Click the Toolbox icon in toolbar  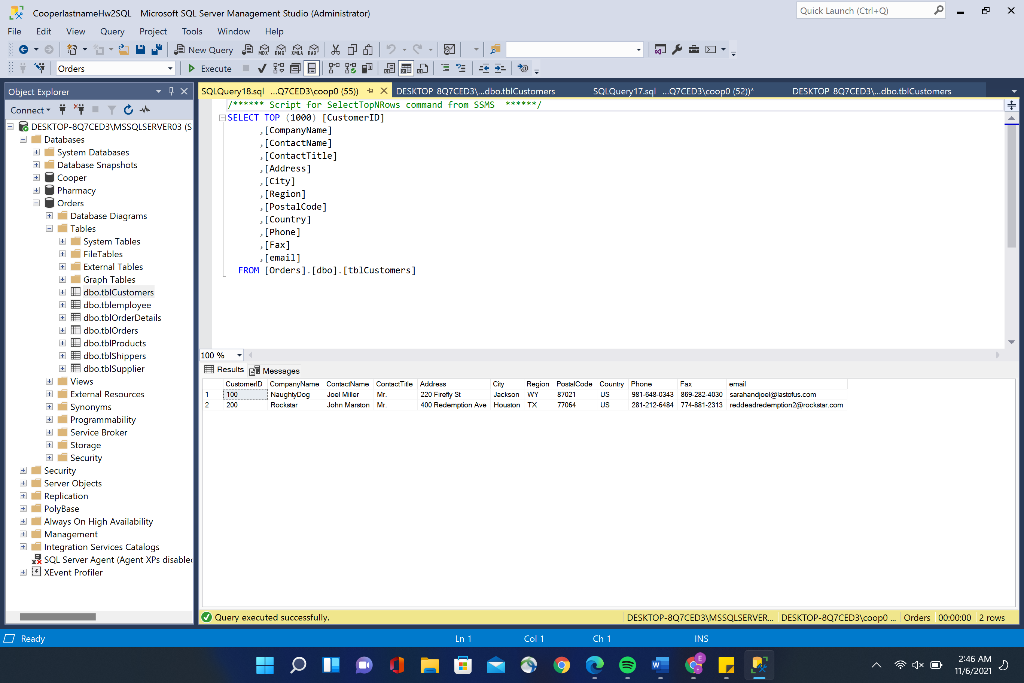pyautogui.click(x=694, y=50)
